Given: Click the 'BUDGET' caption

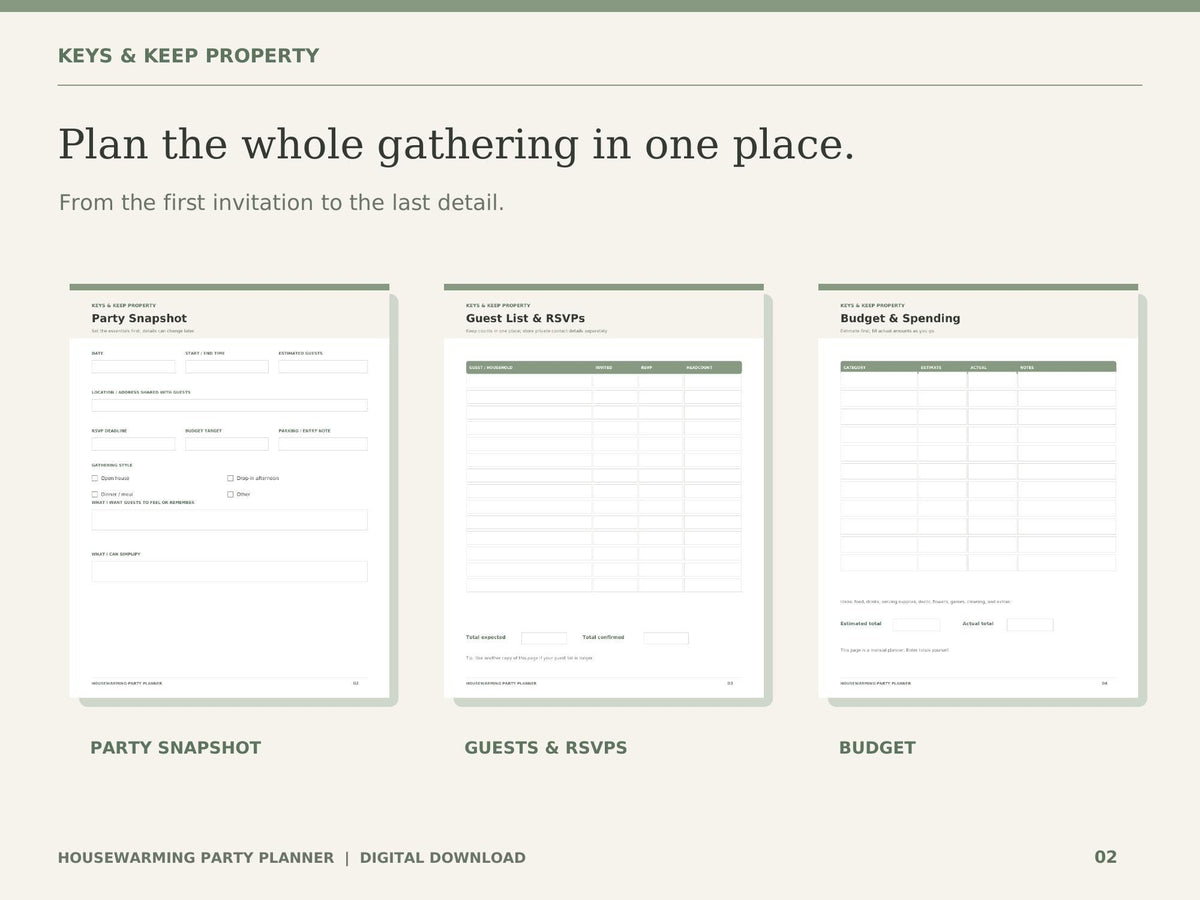Looking at the screenshot, I should [877, 748].
